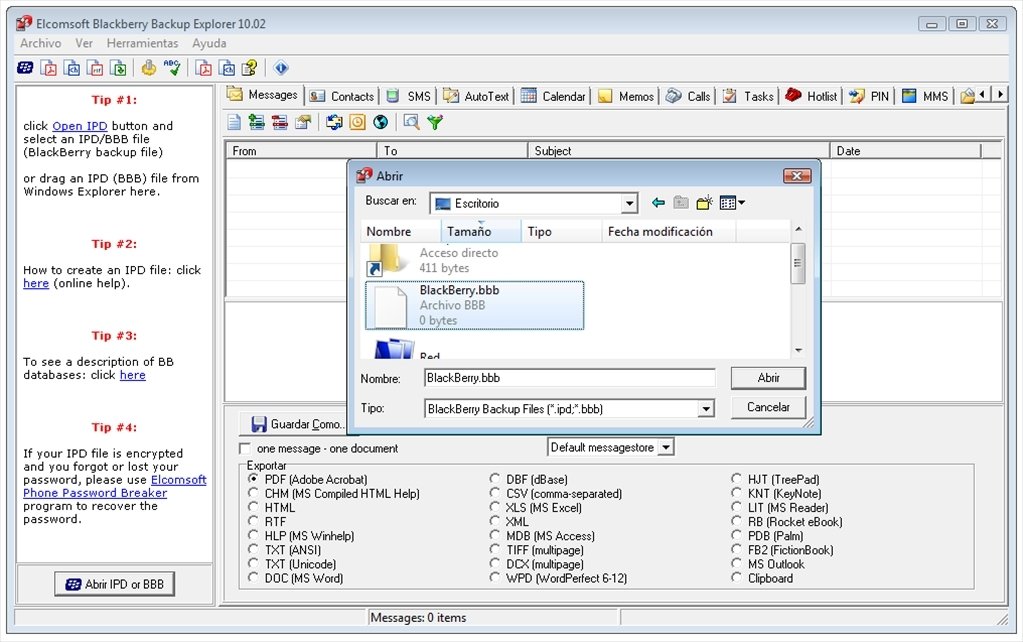Follow the 'Open IPD' link in Tip #1
Viewport: 1023px width, 642px height.
point(80,126)
